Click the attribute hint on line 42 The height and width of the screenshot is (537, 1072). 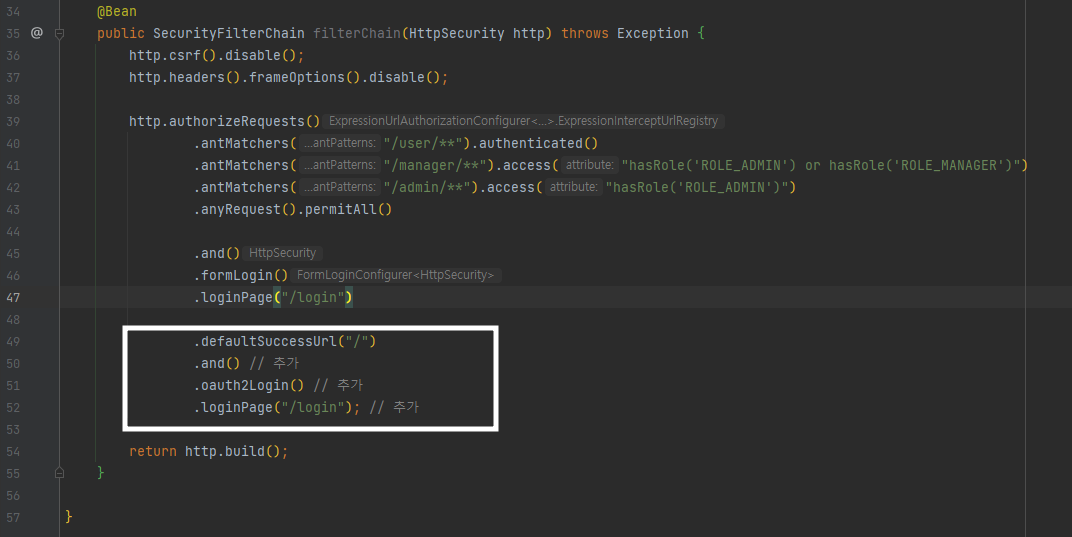(x=574, y=187)
